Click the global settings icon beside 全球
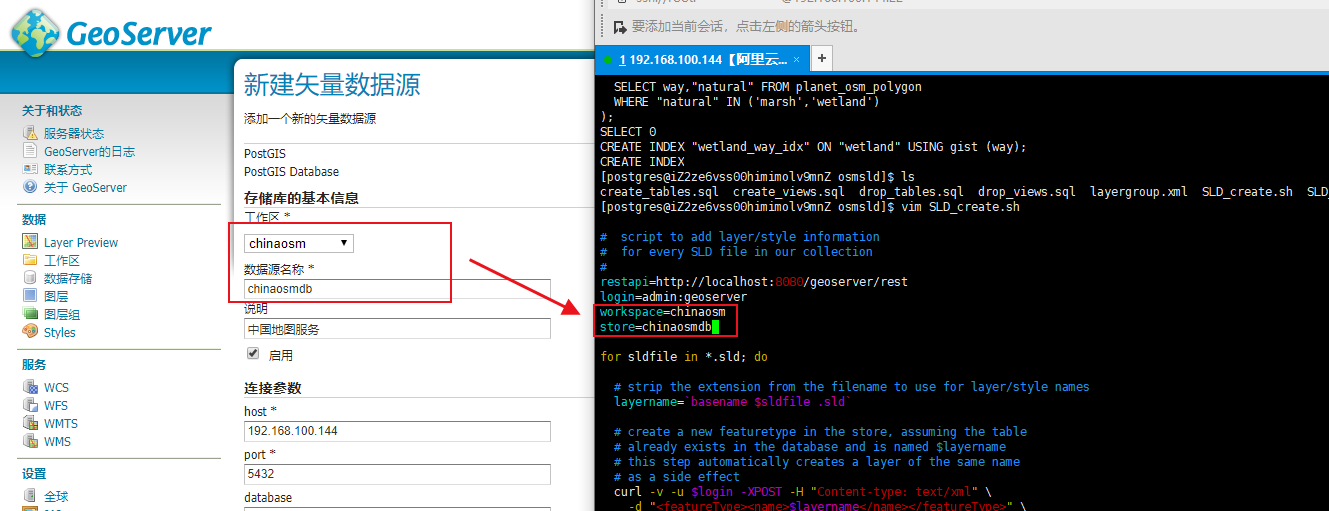The width and height of the screenshot is (1329, 511). pos(30,496)
